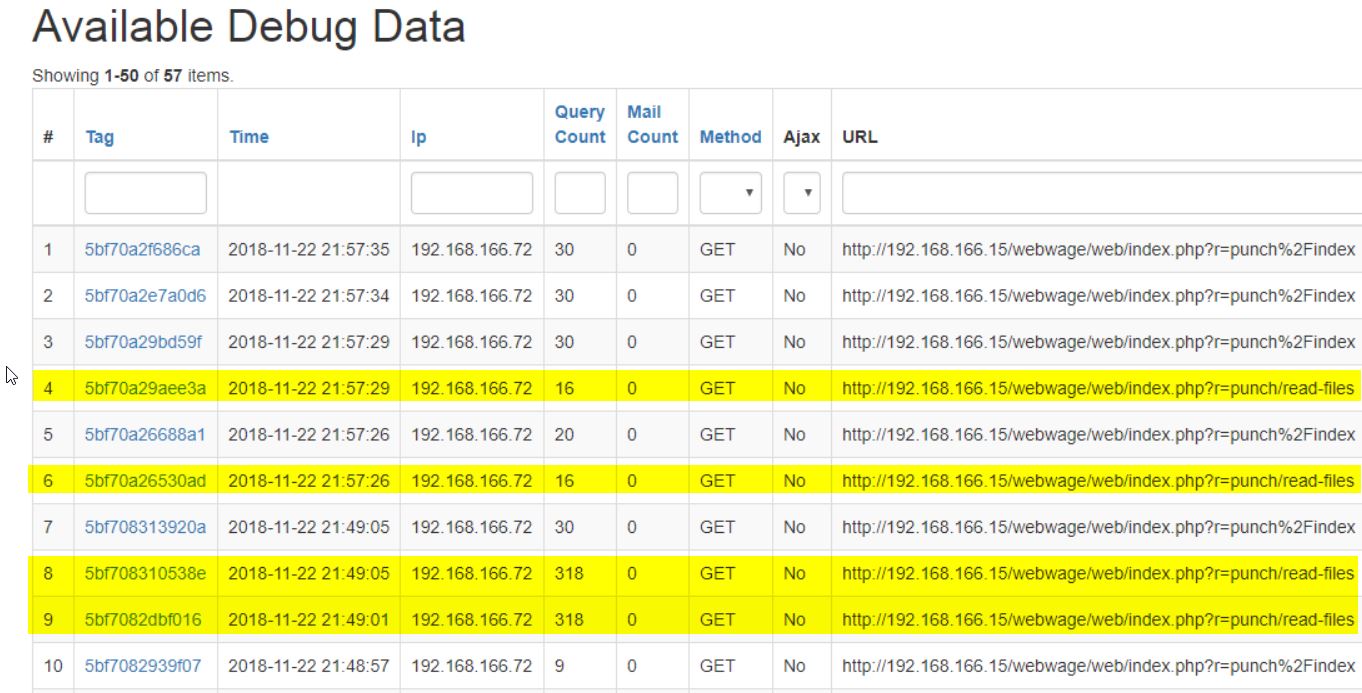Open the Method filter dropdown
This screenshot has width=1362, height=693.
click(x=730, y=193)
